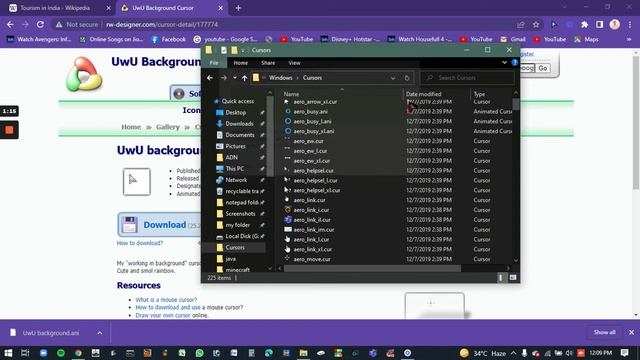640x360 pixels.
Task: Expand the Explorer ribbon chevron
Action: click(x=504, y=62)
